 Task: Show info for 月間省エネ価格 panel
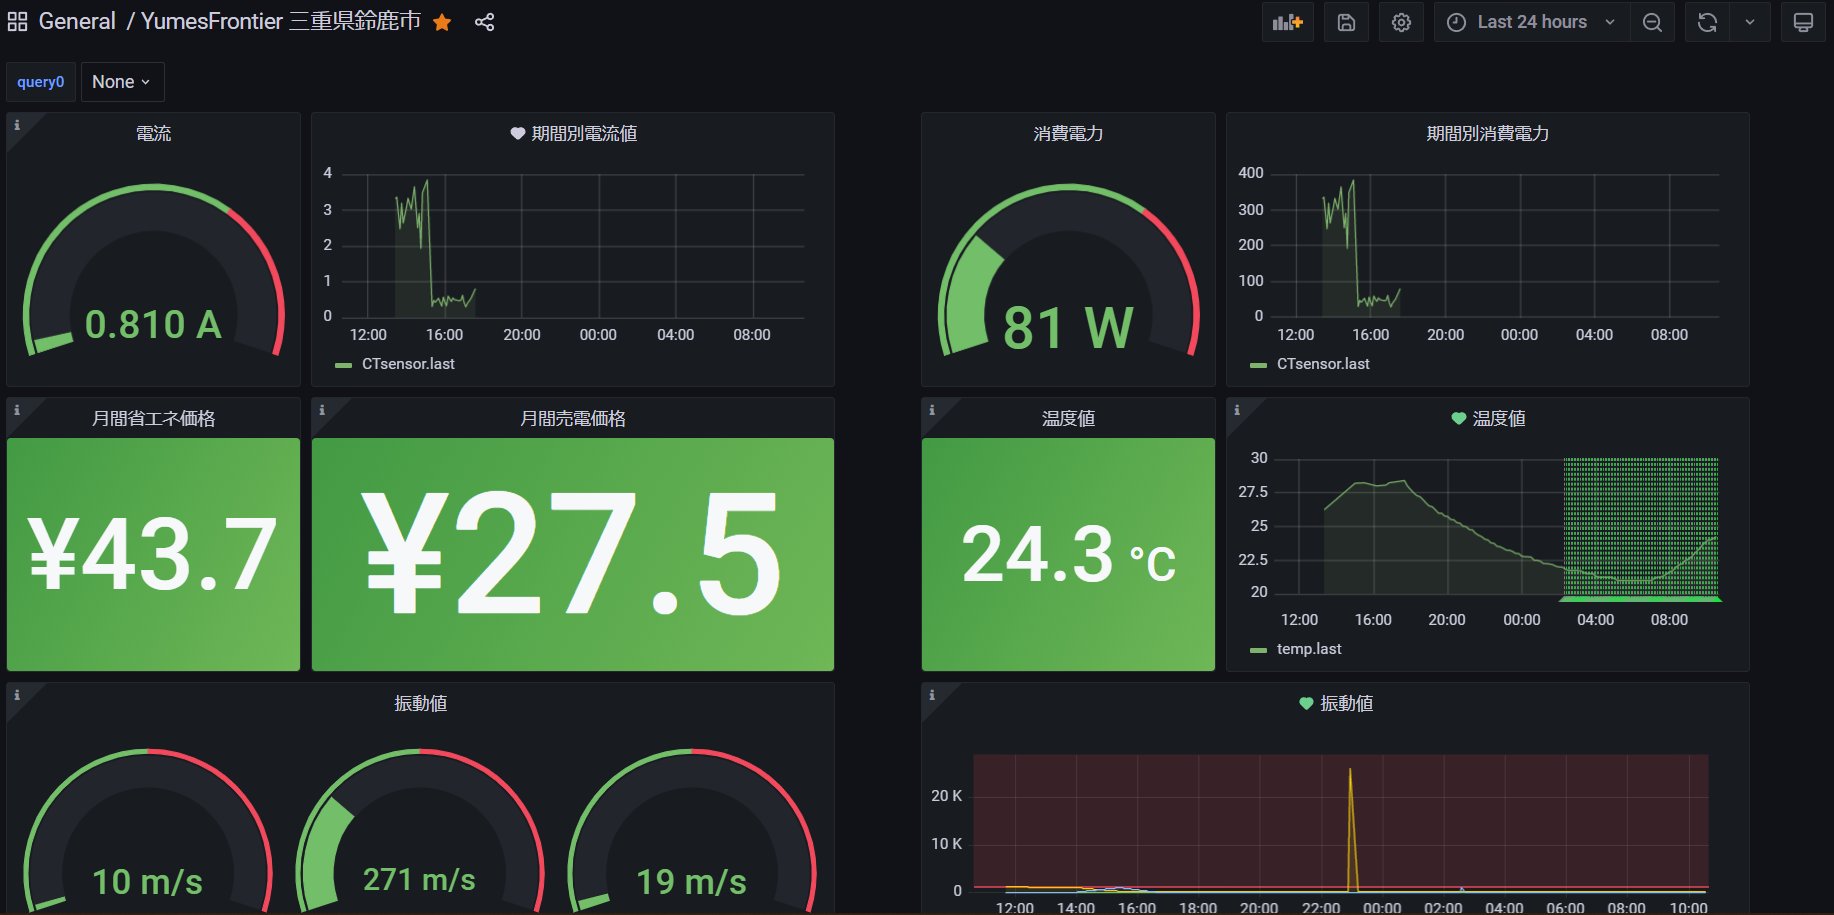[17, 410]
